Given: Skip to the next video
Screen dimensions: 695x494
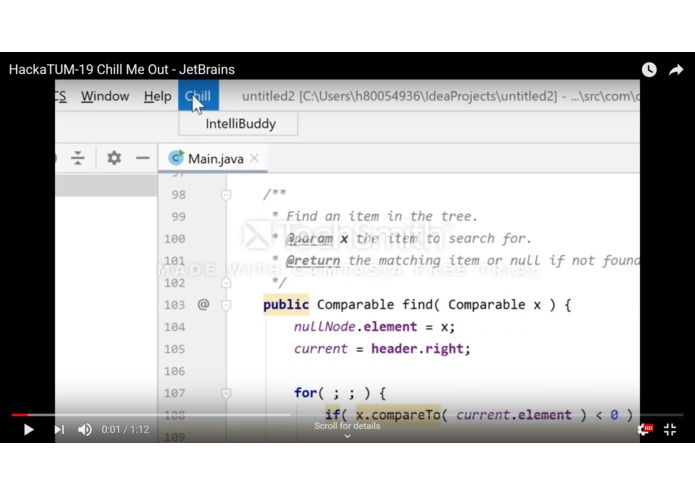Looking at the screenshot, I should (x=59, y=429).
